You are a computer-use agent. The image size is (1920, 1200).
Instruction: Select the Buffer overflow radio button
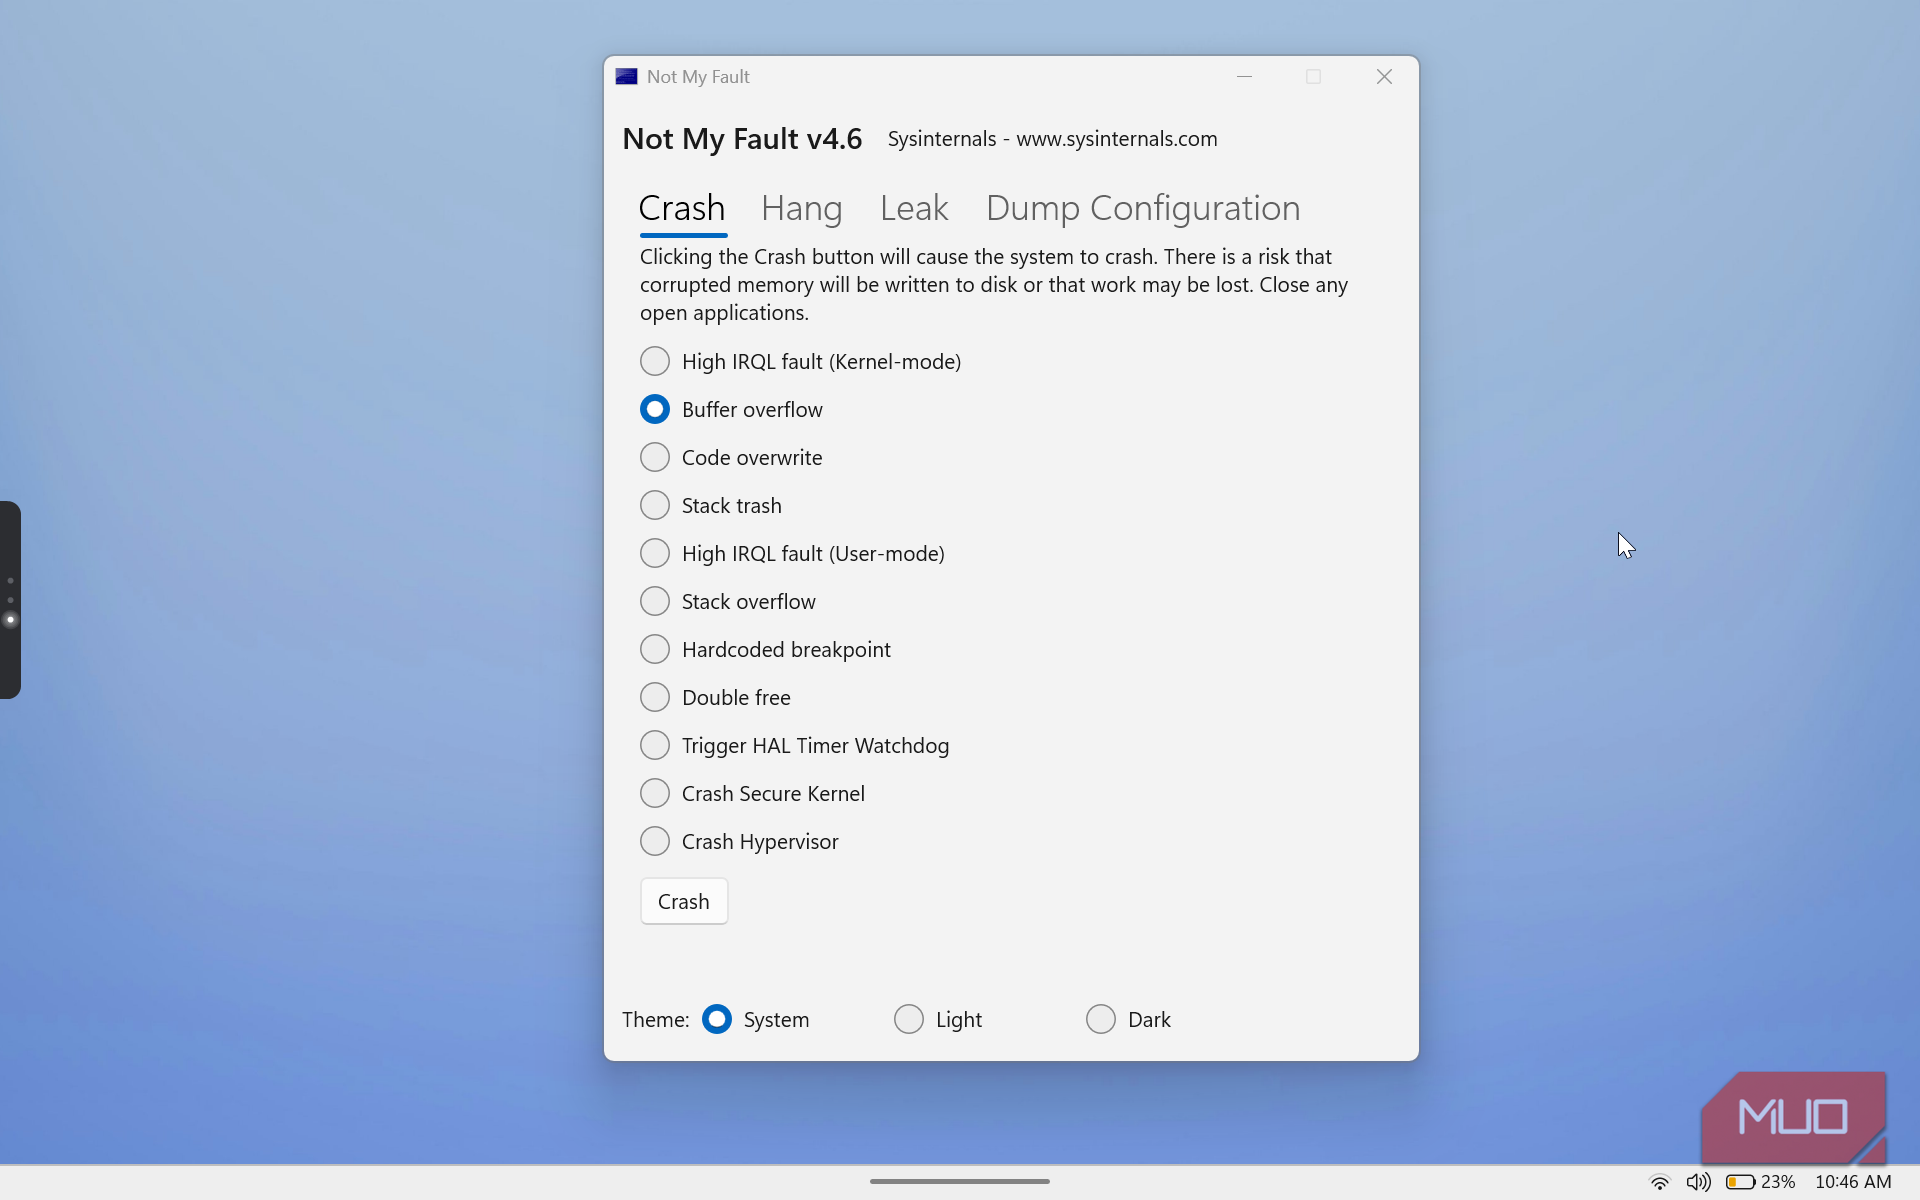click(654, 409)
